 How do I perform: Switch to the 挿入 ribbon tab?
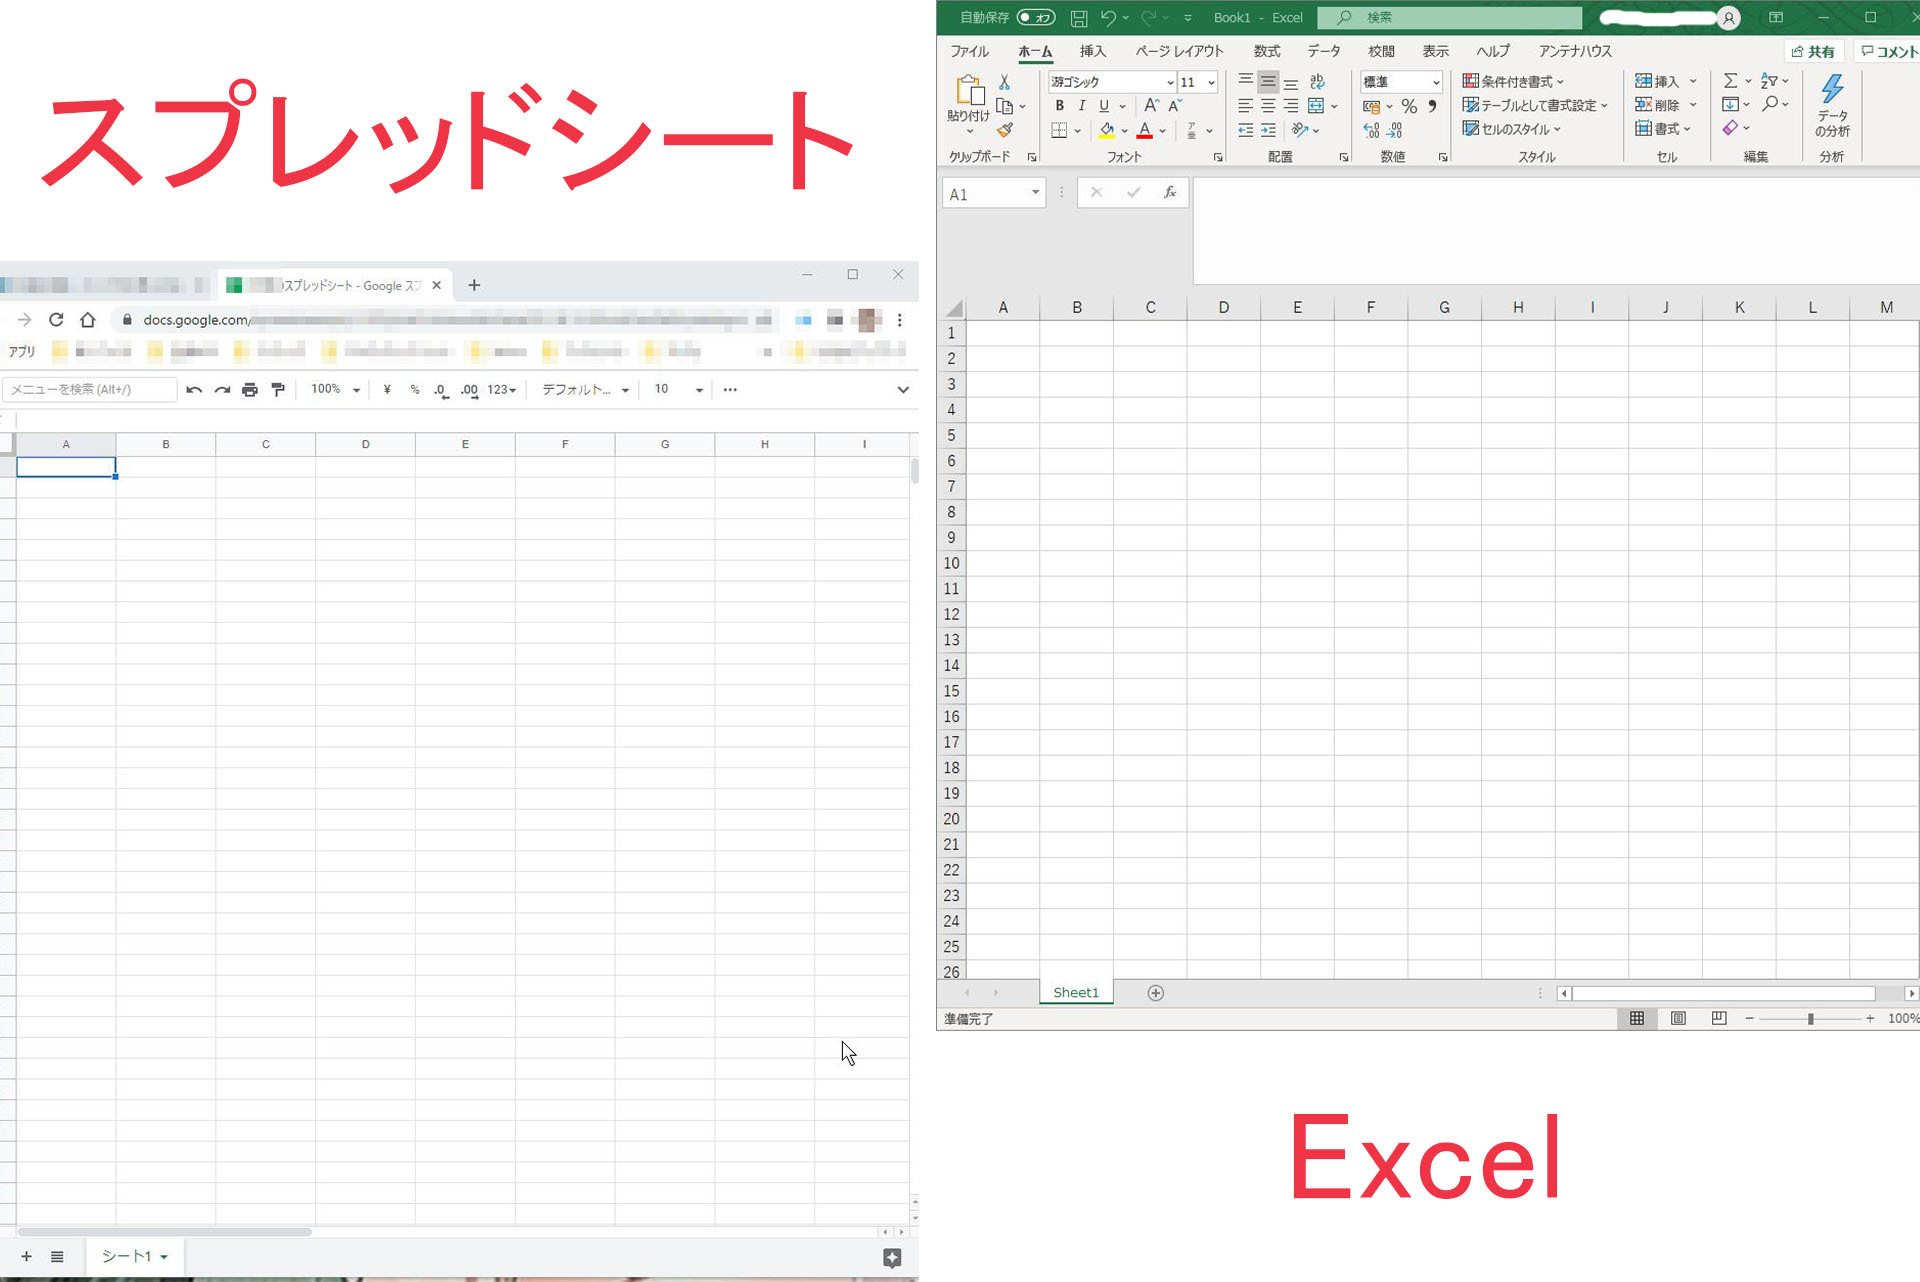click(x=1093, y=51)
